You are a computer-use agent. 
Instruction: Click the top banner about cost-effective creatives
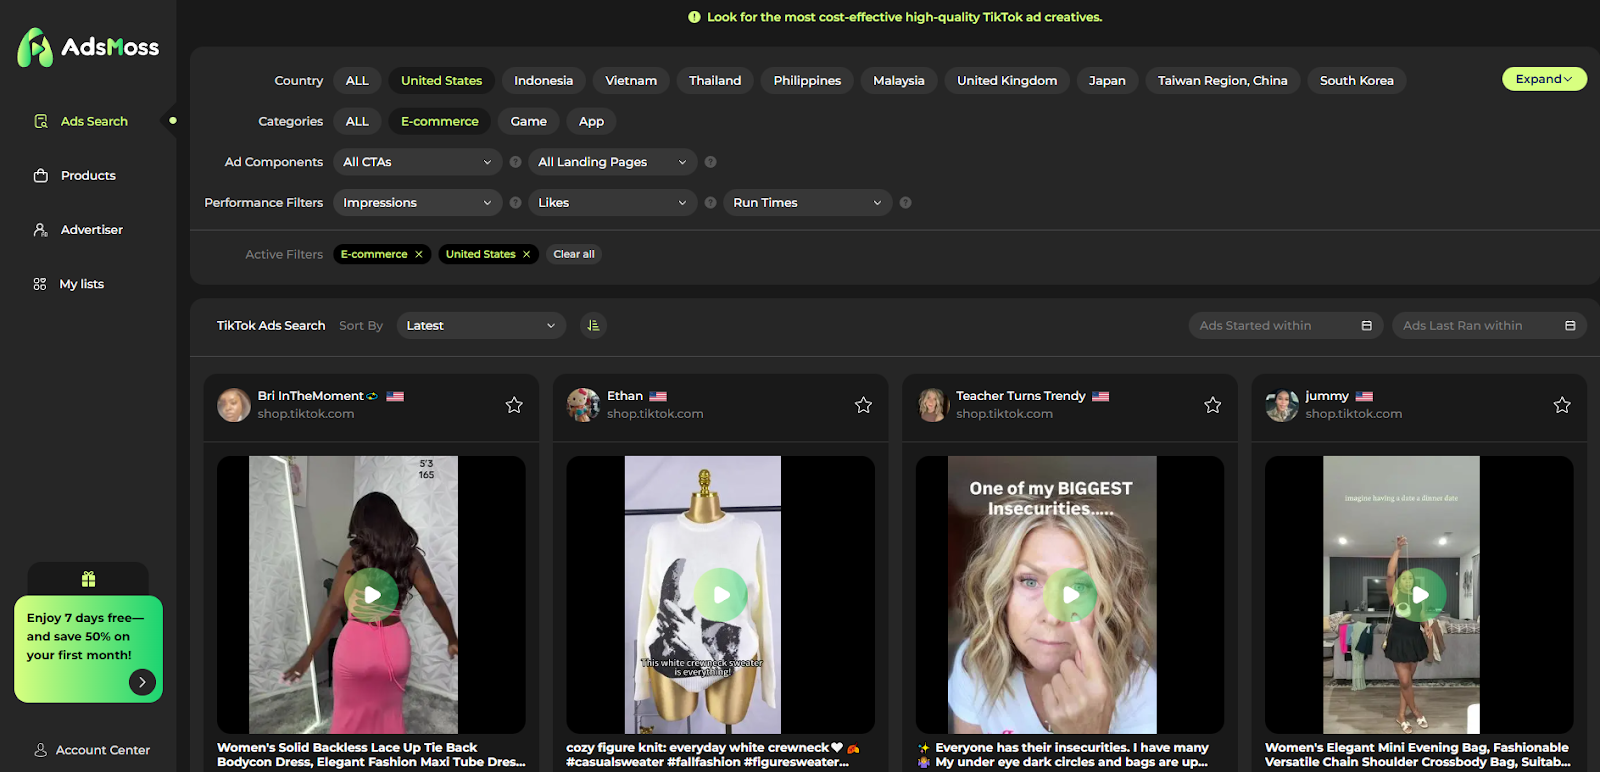pyautogui.click(x=895, y=17)
